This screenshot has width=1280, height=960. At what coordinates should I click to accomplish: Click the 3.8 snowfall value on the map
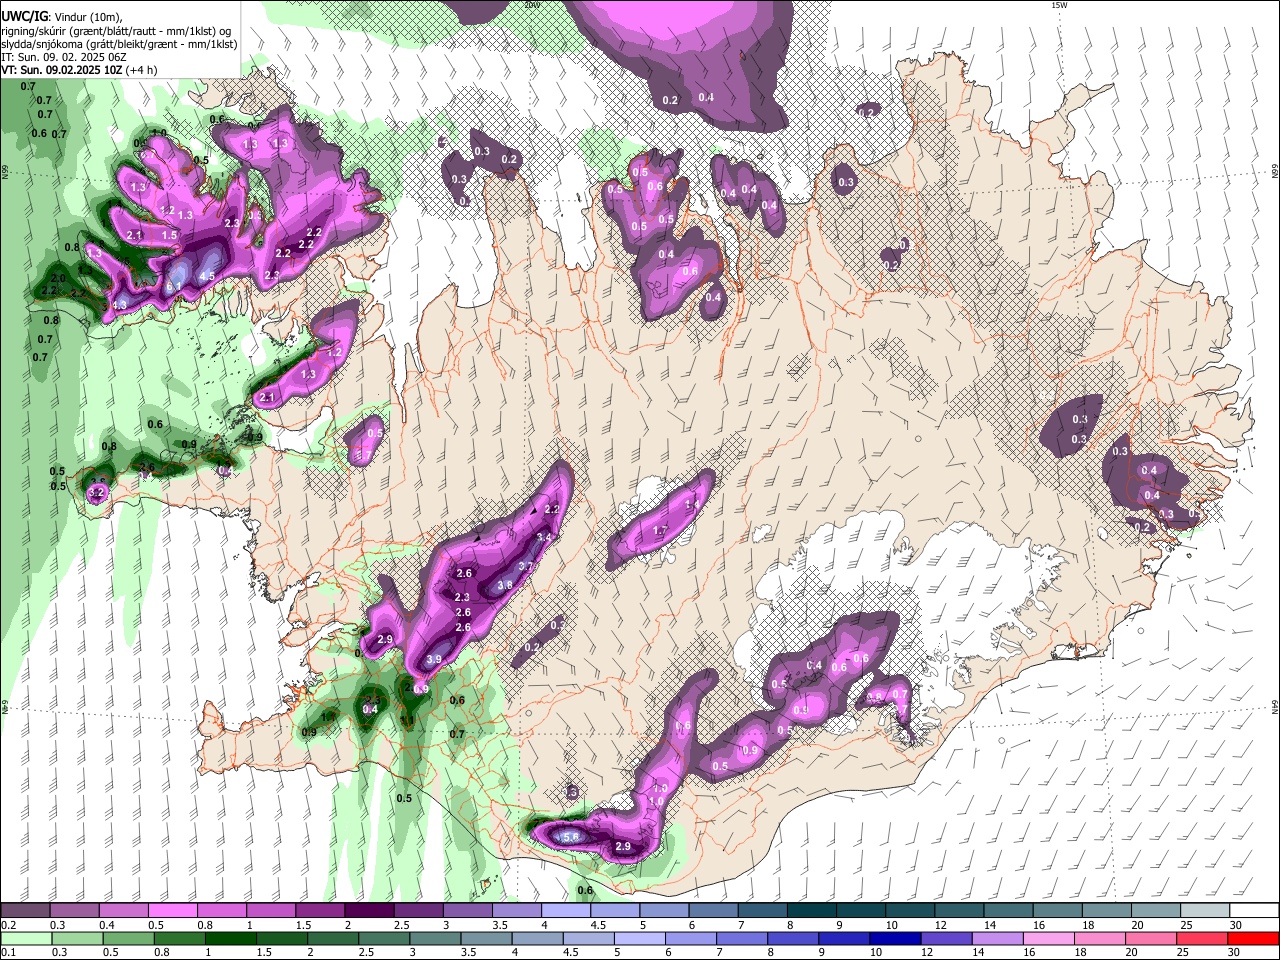click(505, 585)
